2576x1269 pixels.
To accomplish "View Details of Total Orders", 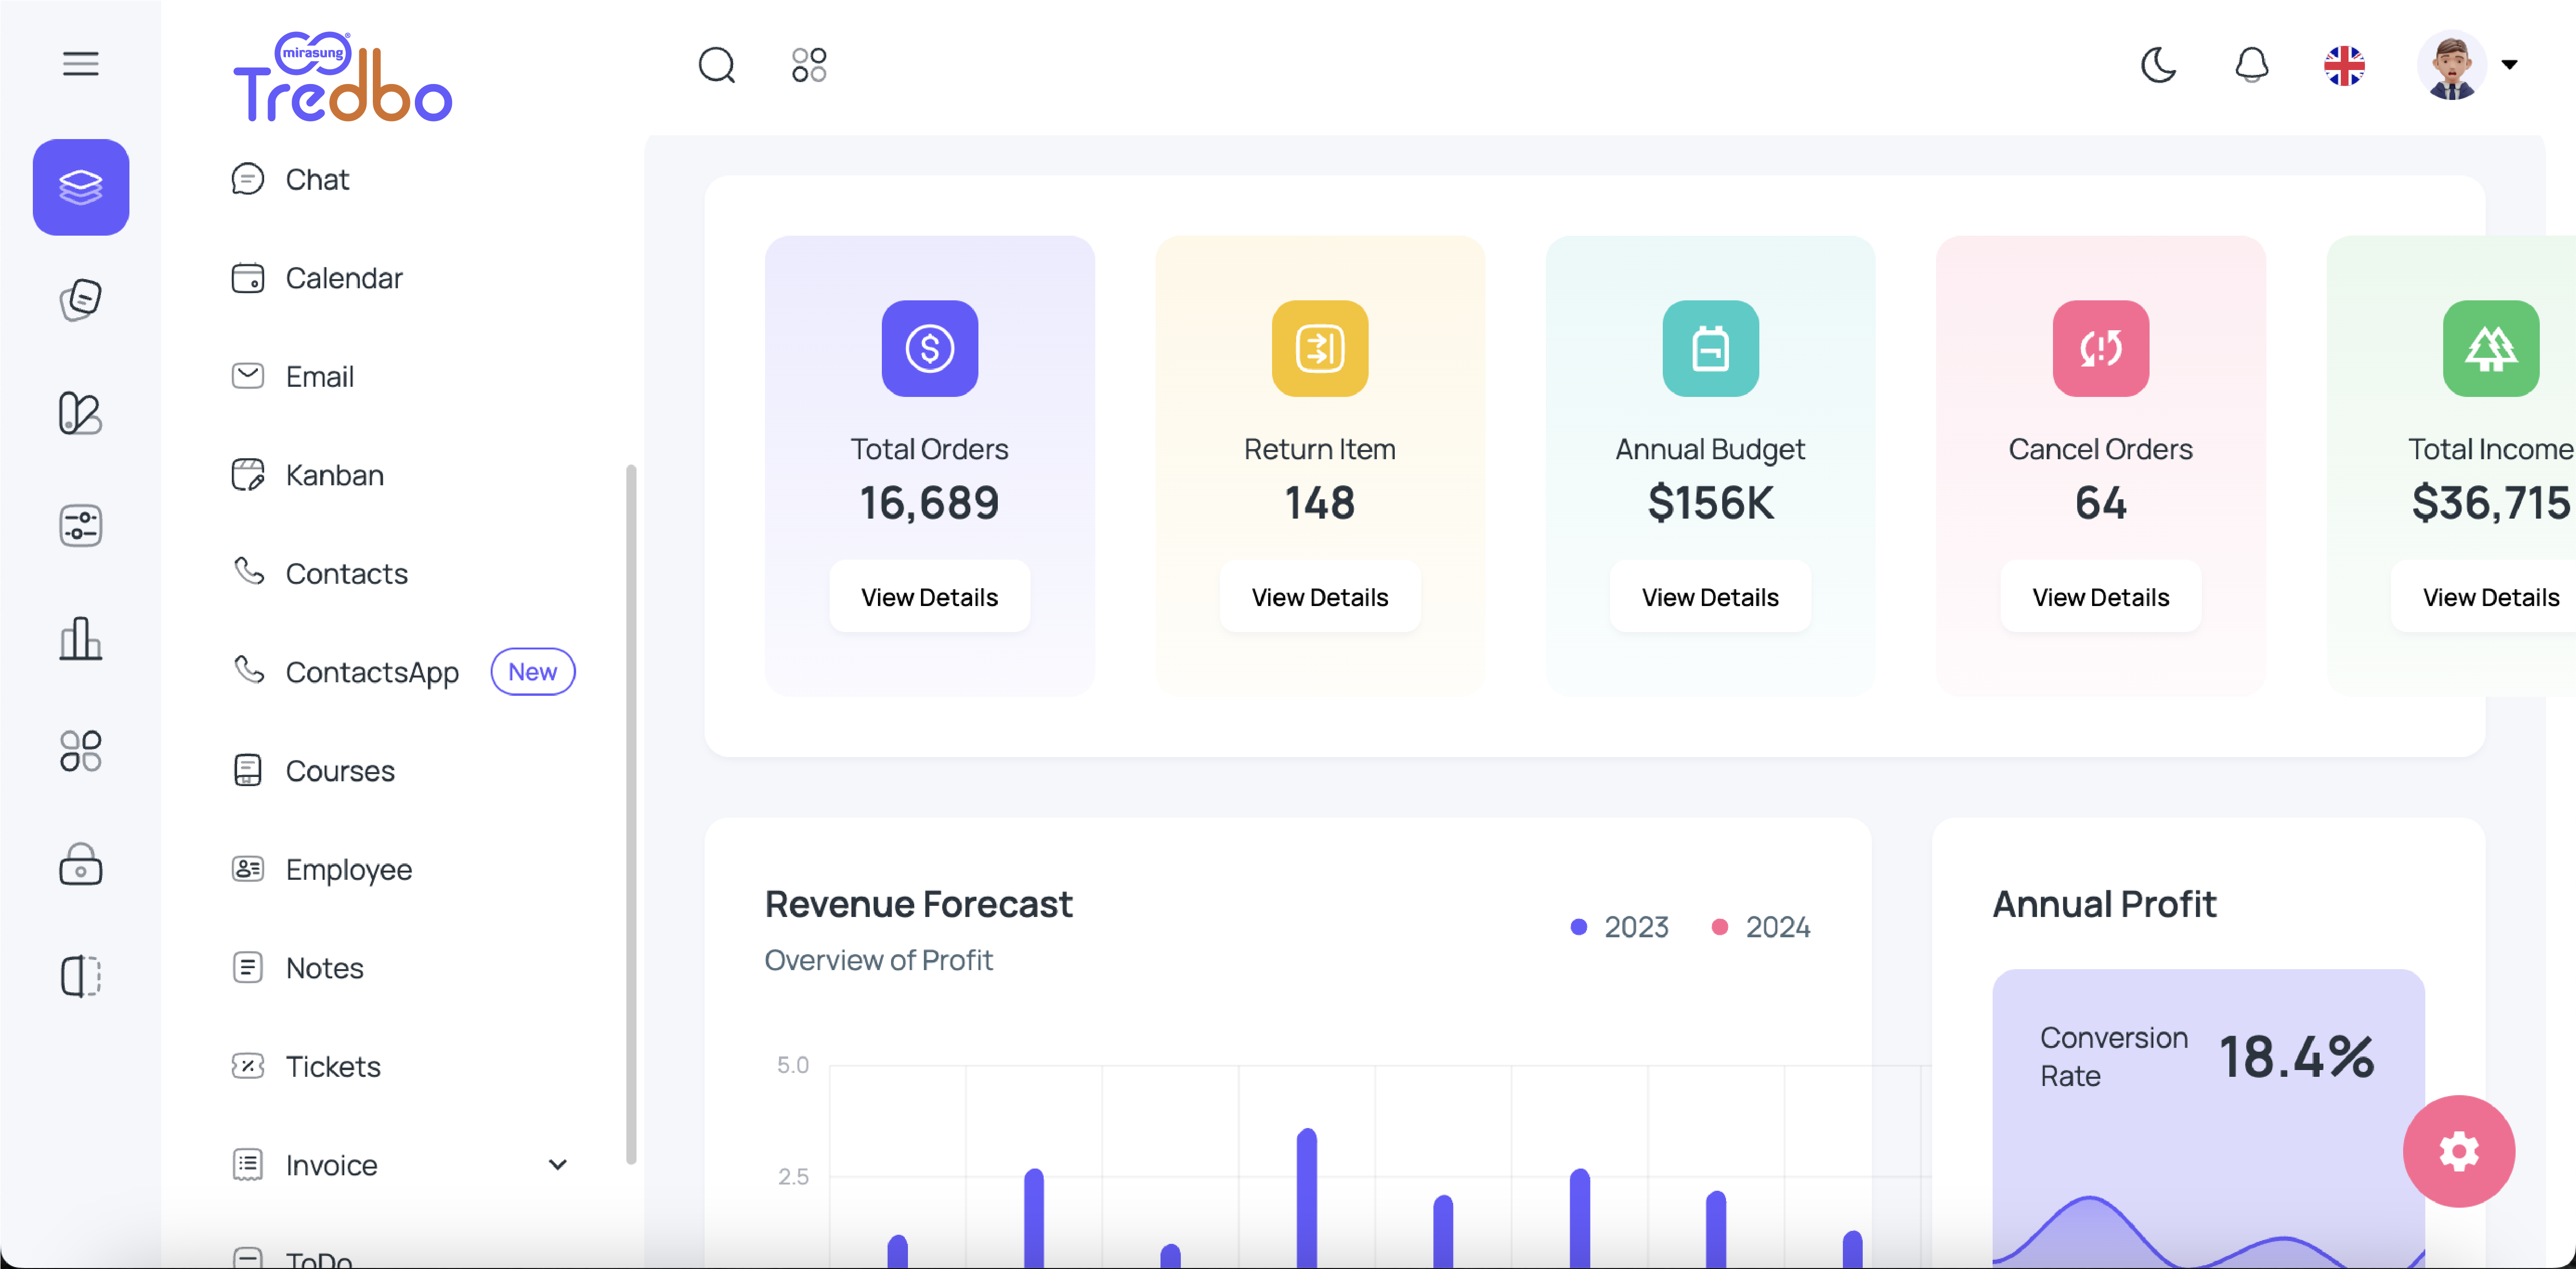I will point(929,596).
